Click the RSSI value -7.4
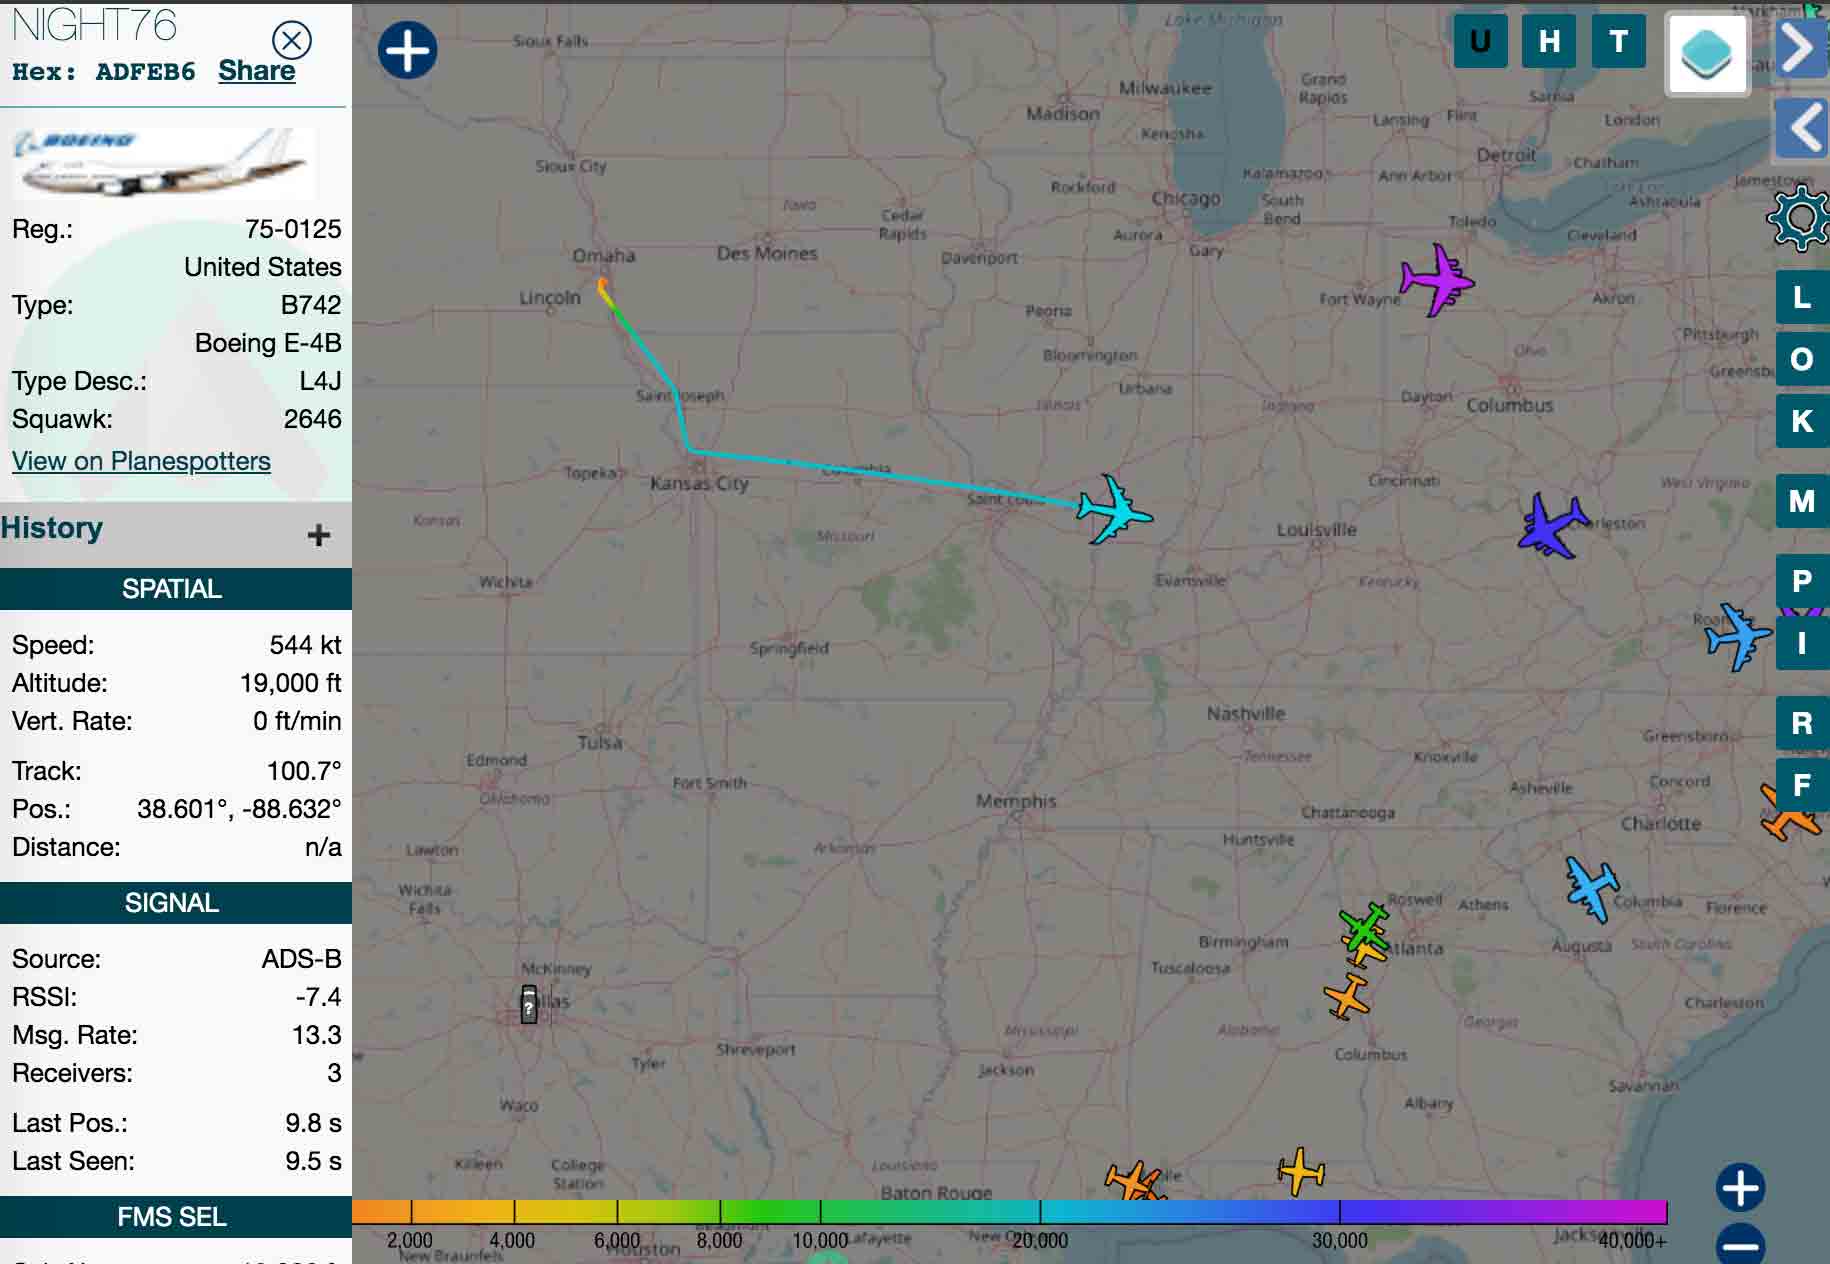 pyautogui.click(x=318, y=997)
